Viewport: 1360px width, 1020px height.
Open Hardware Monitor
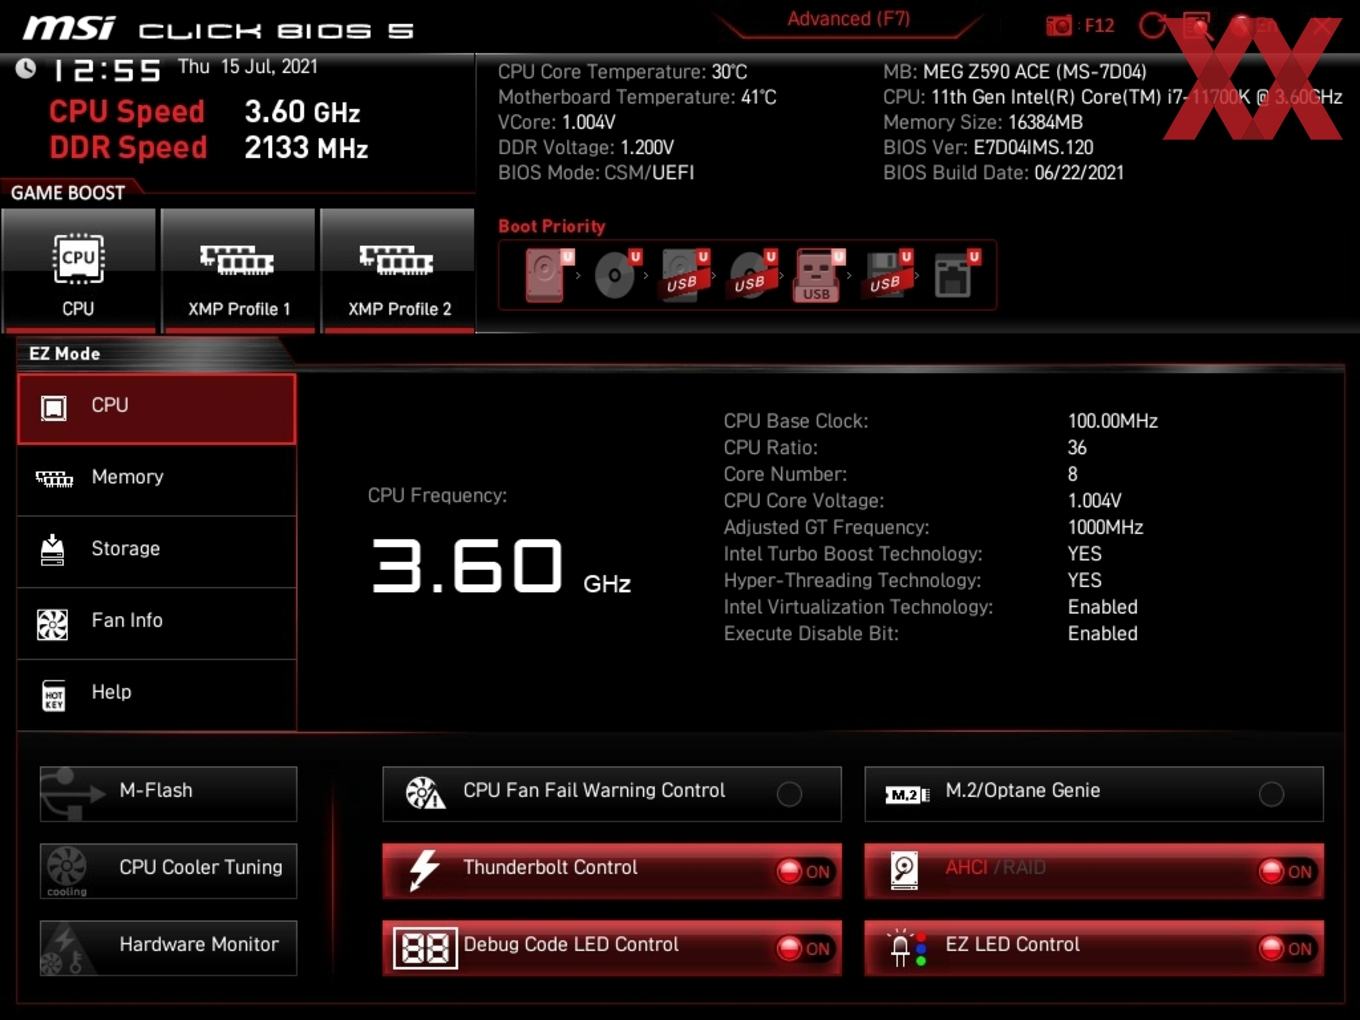pos(168,948)
